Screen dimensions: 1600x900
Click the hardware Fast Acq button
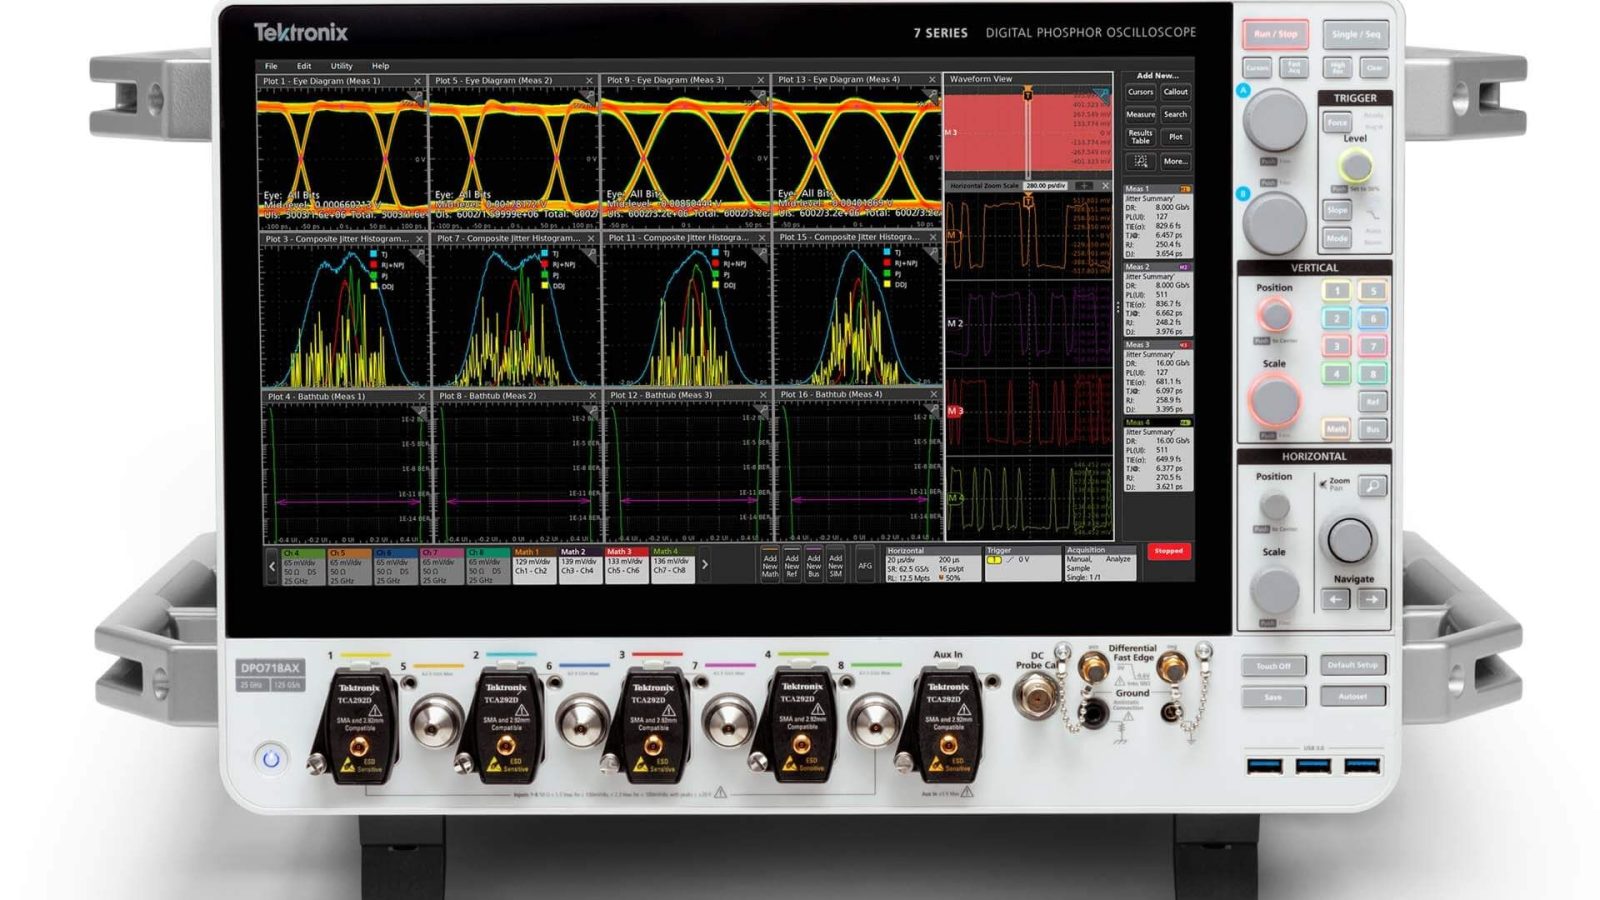[x=1294, y=68]
